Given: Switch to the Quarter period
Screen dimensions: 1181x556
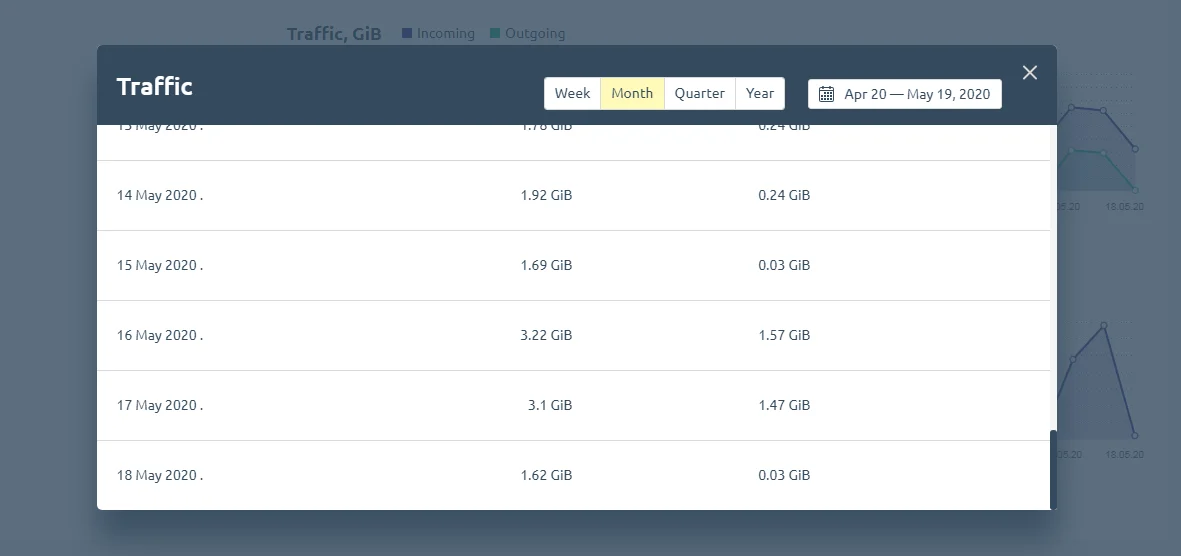Looking at the screenshot, I should pos(700,93).
